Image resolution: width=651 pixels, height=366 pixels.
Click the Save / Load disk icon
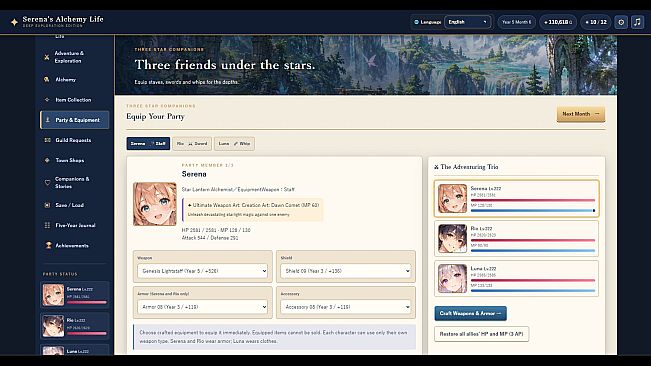point(47,205)
